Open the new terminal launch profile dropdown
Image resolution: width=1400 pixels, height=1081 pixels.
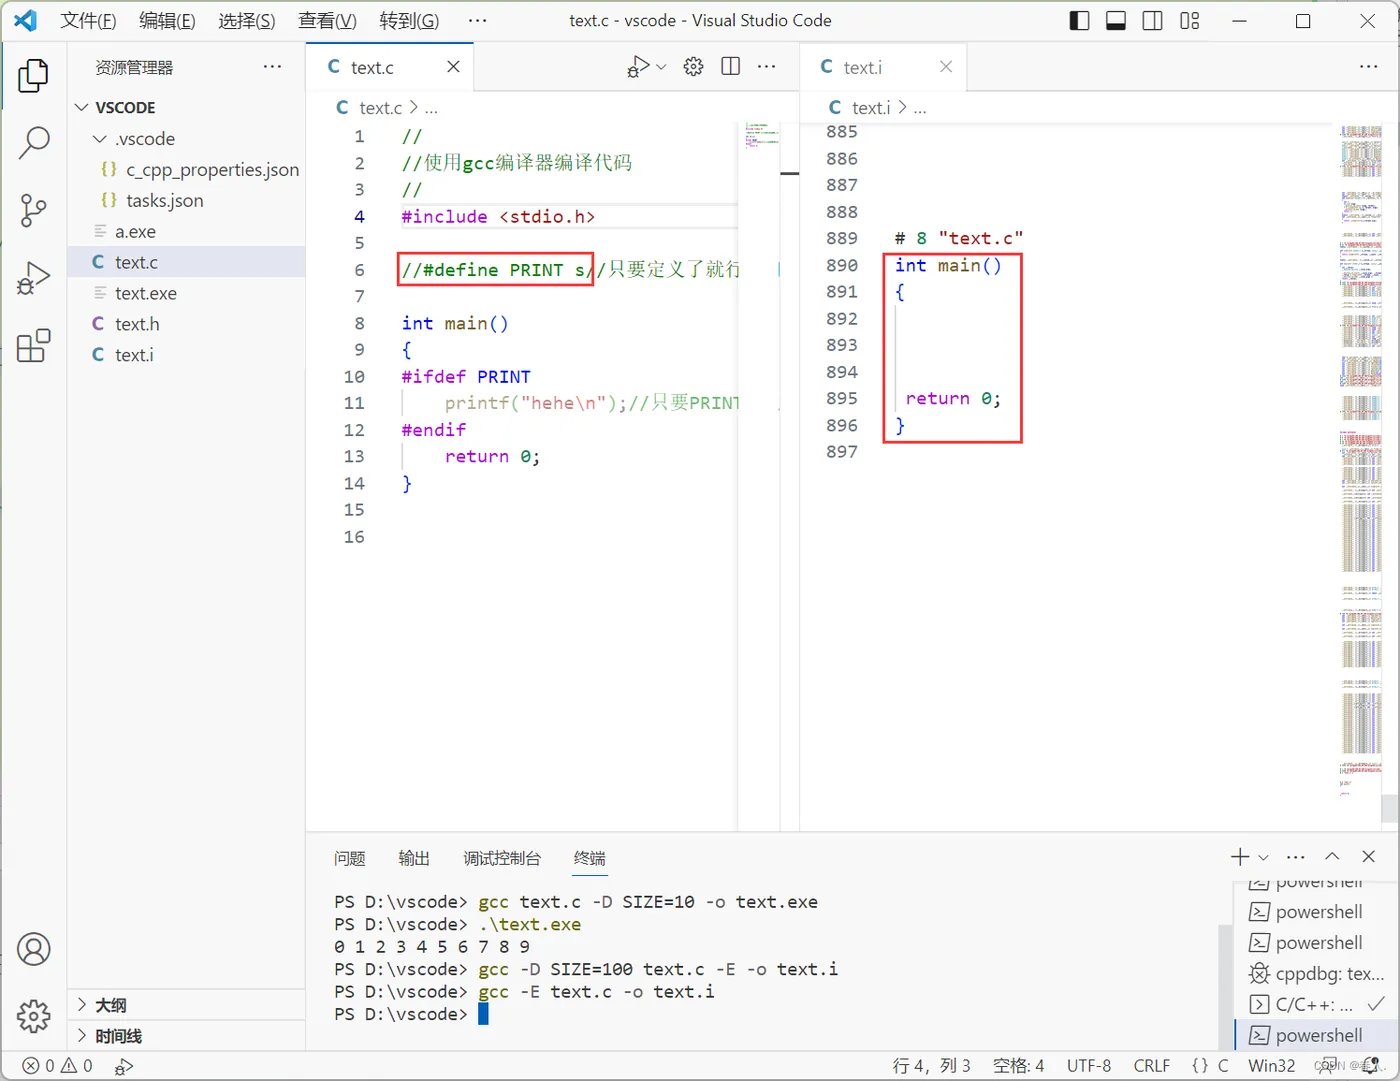[1263, 857]
